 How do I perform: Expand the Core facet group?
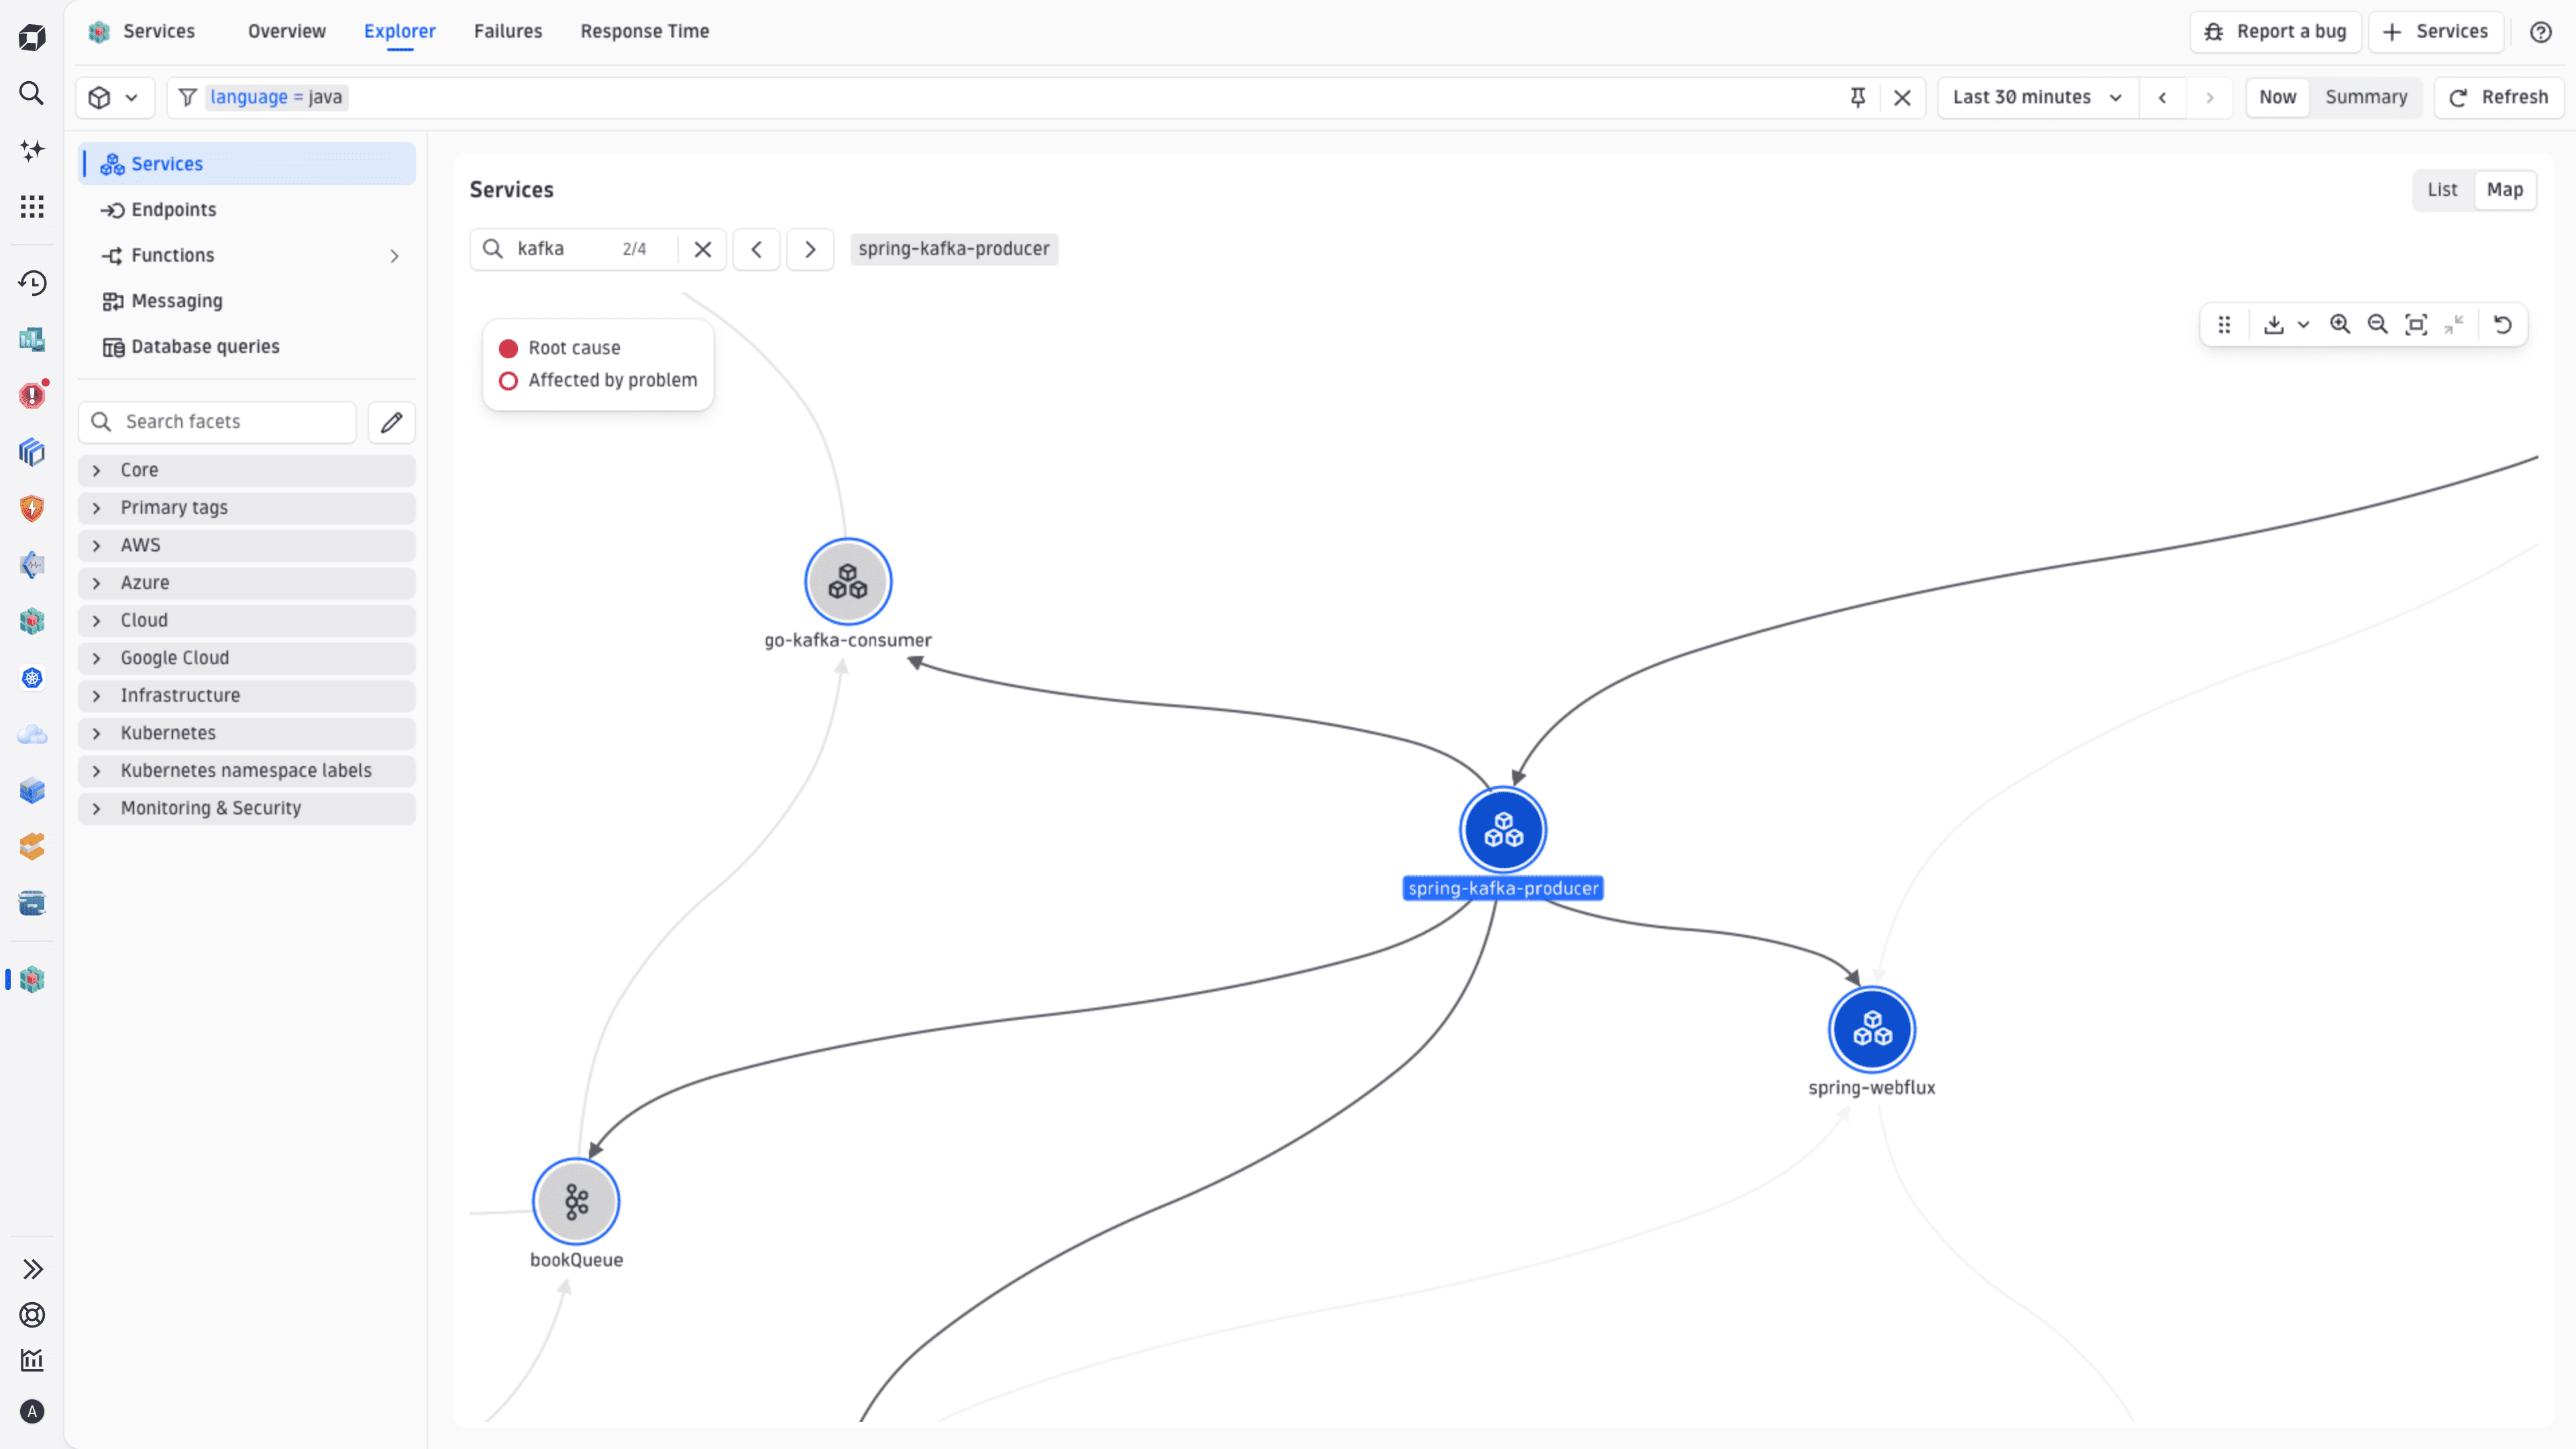tap(246, 470)
